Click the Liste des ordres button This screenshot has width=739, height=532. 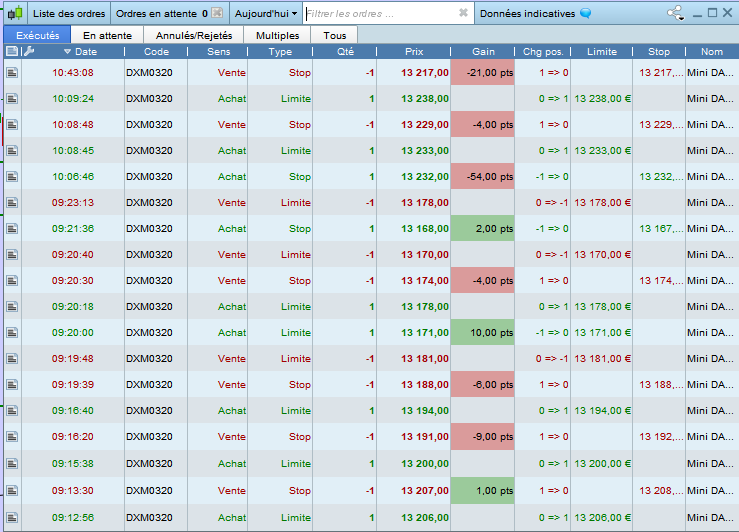coord(69,14)
